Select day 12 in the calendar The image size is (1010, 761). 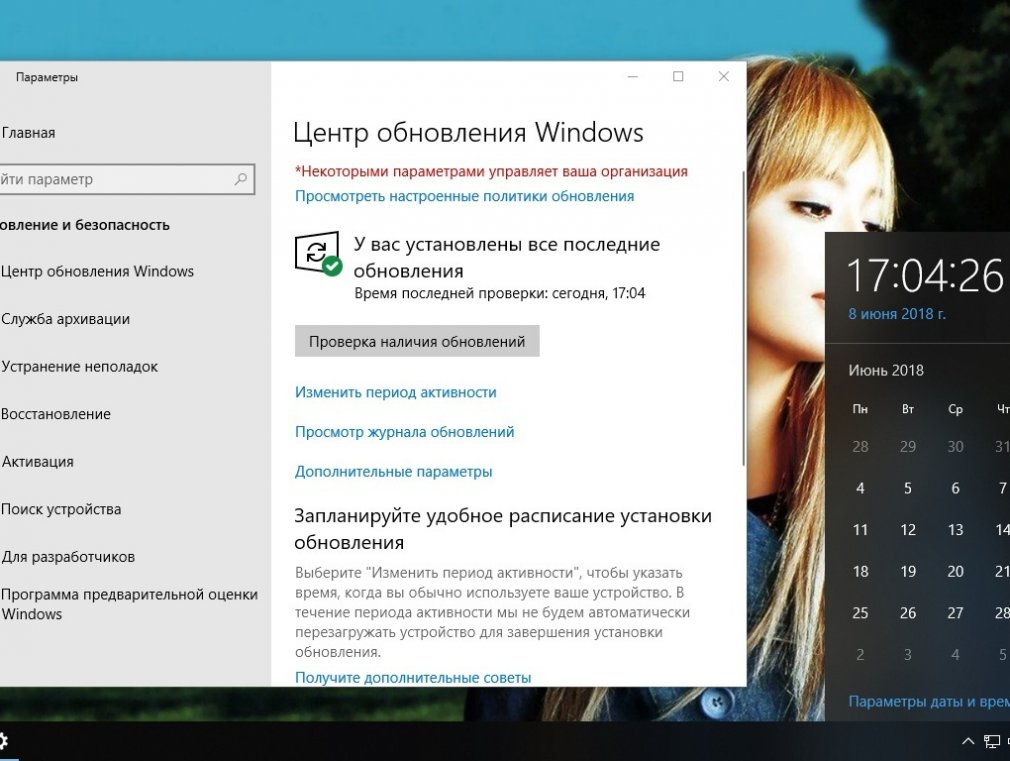pos(908,530)
